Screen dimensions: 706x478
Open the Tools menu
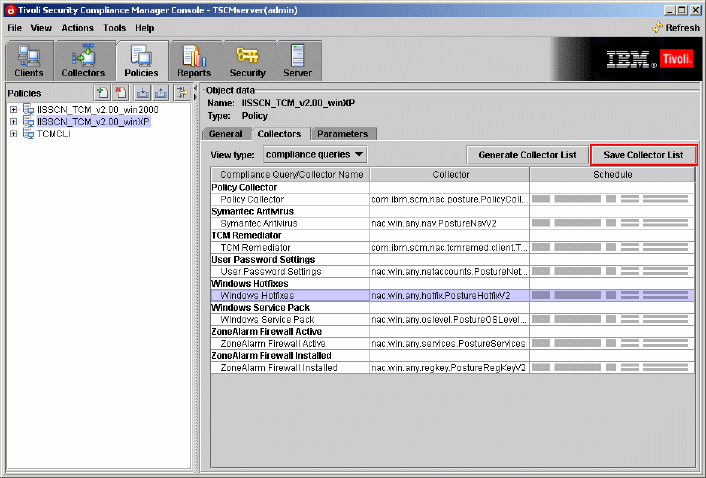pos(114,28)
